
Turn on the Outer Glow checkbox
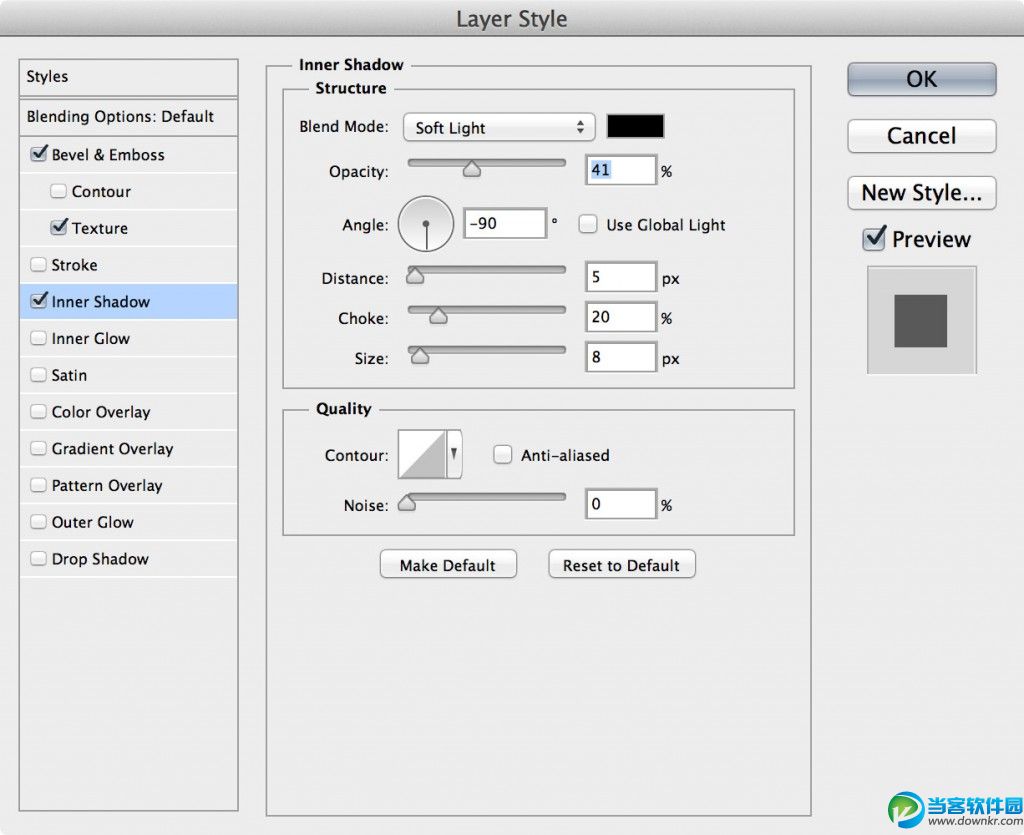(39, 522)
